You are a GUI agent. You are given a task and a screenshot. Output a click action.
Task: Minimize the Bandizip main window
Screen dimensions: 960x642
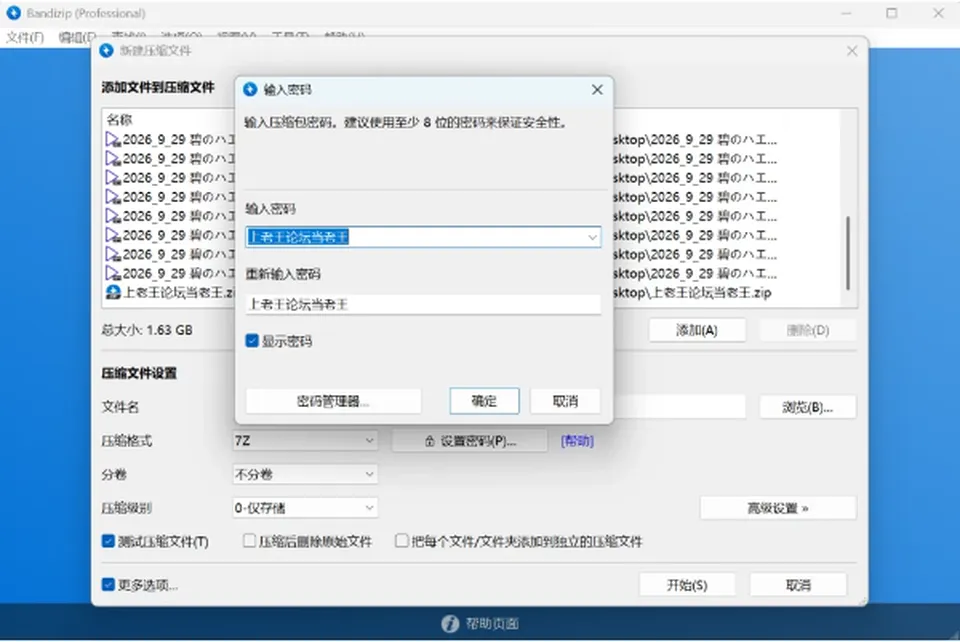tap(846, 13)
